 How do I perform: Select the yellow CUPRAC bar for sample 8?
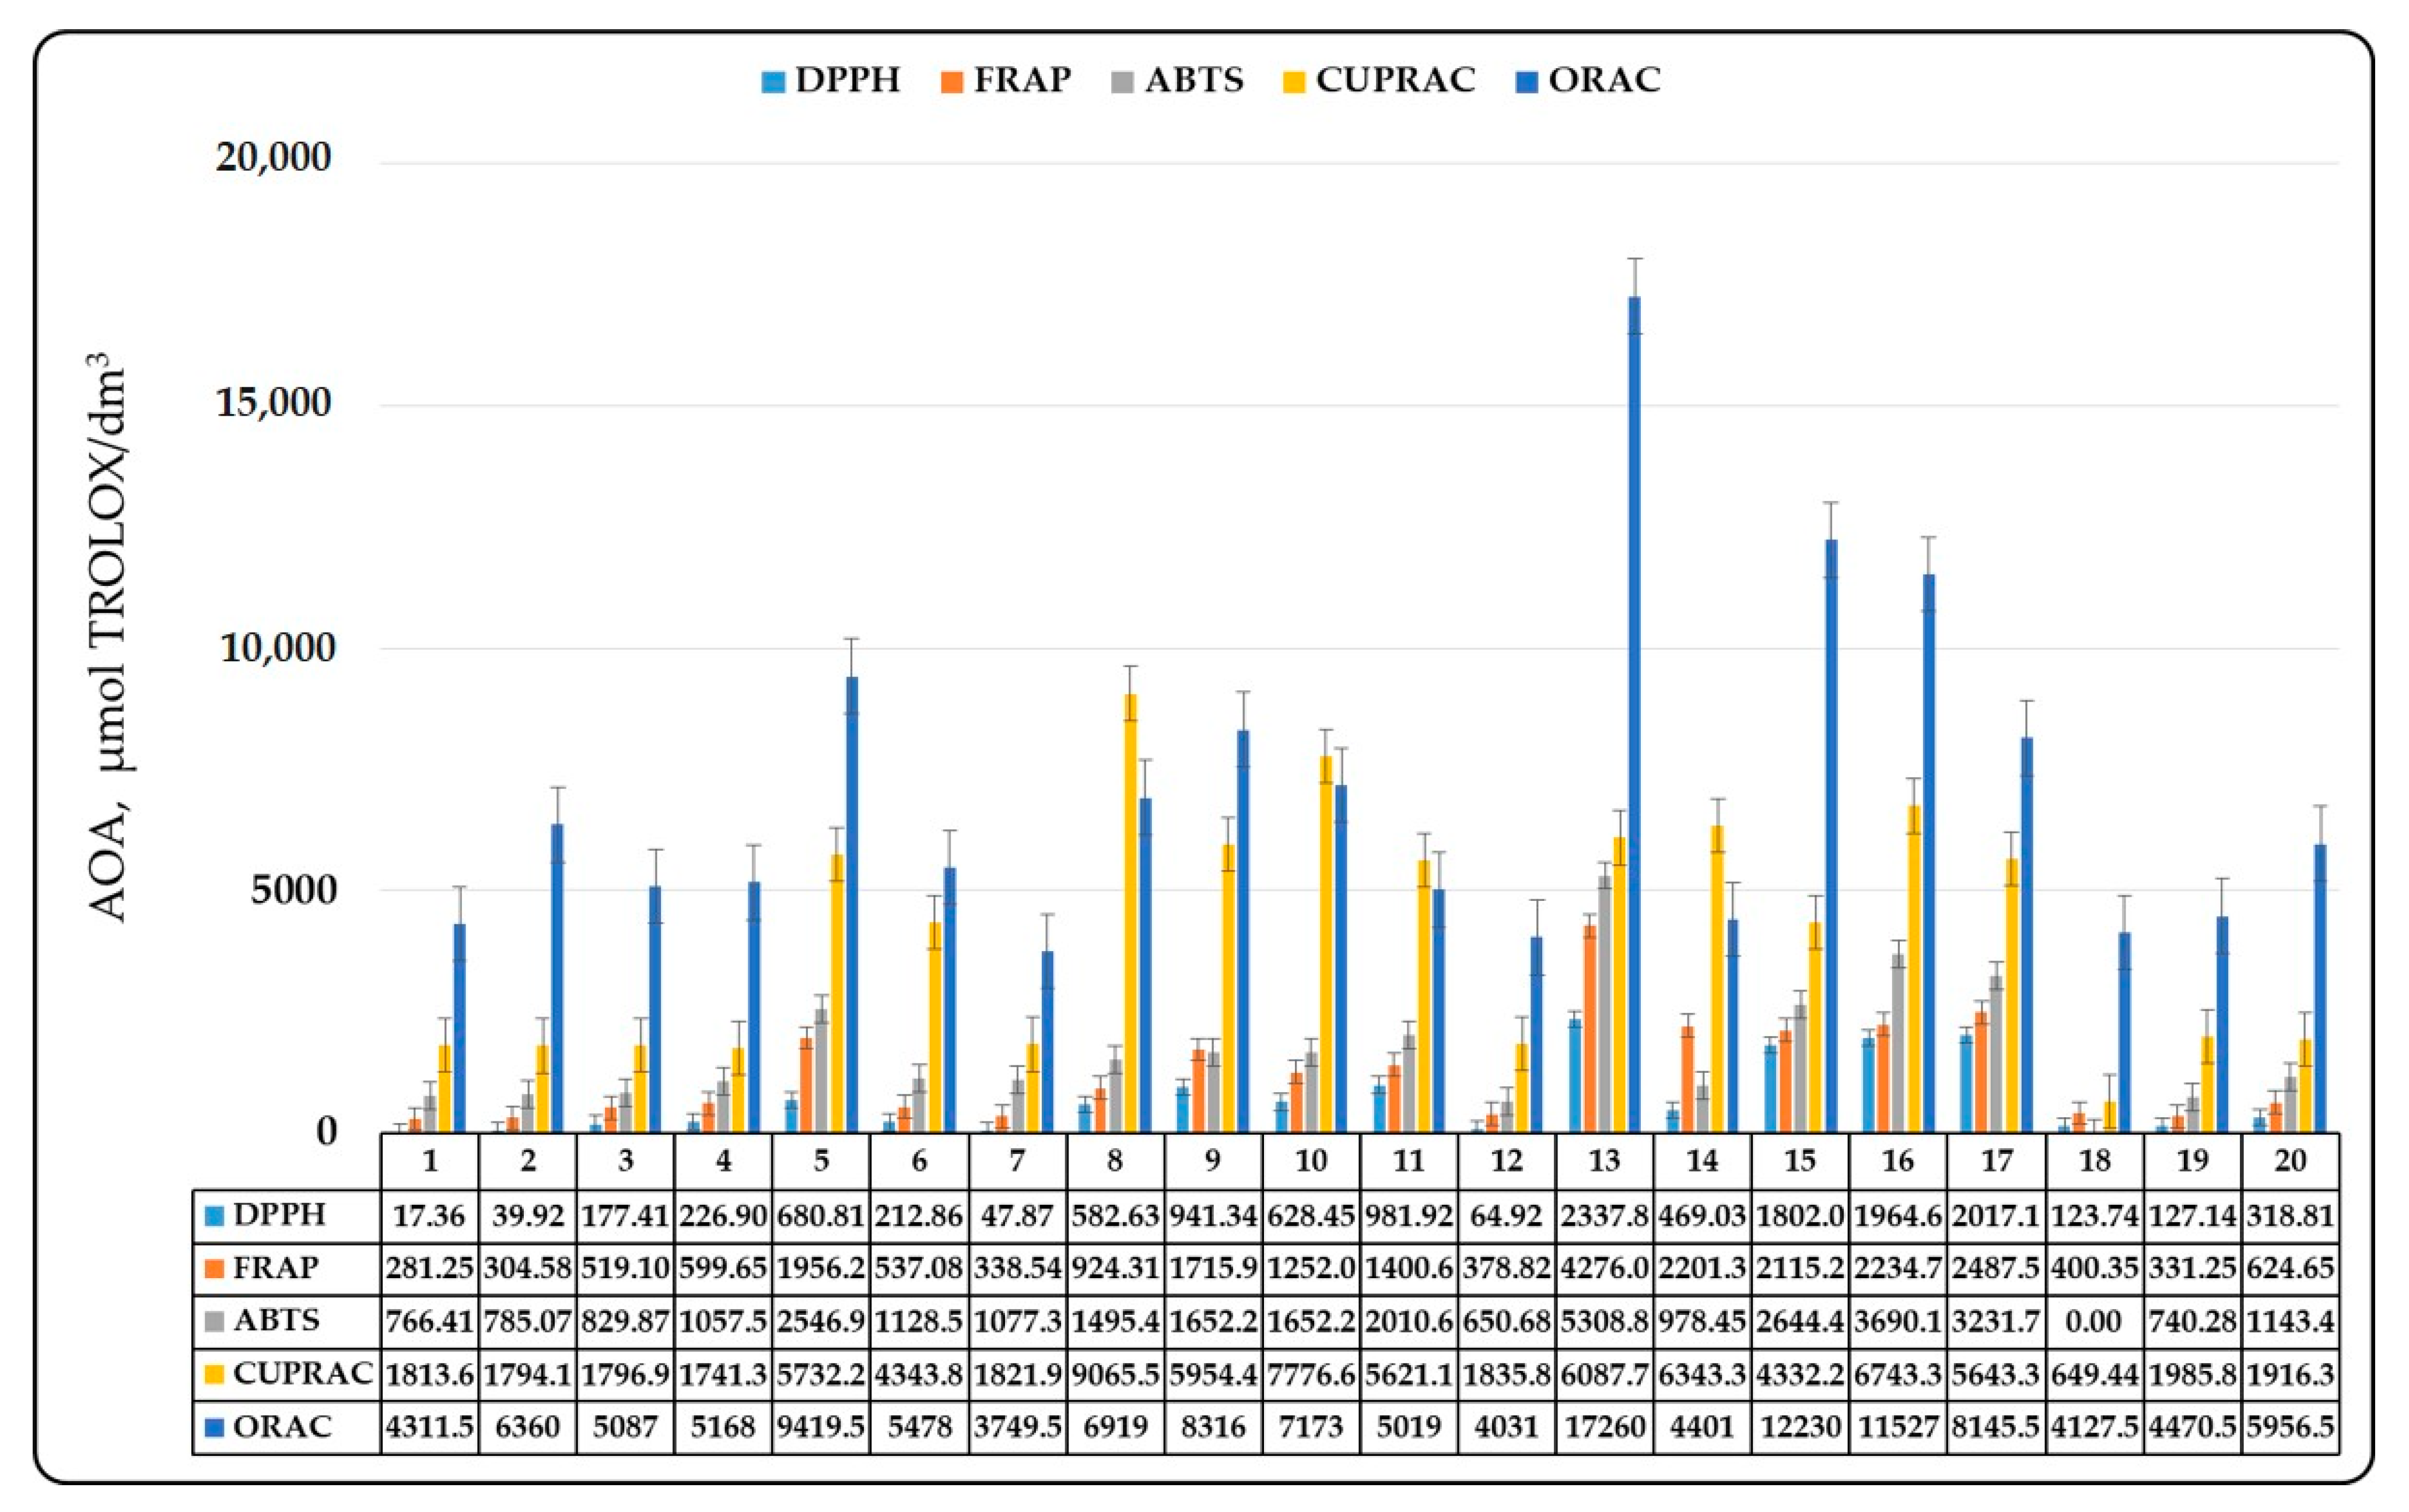click(x=1130, y=912)
